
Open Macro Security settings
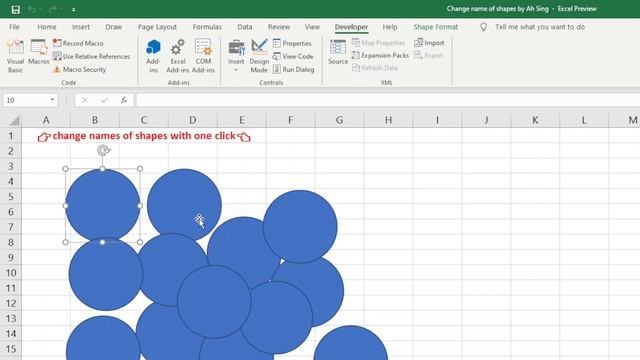coord(80,69)
